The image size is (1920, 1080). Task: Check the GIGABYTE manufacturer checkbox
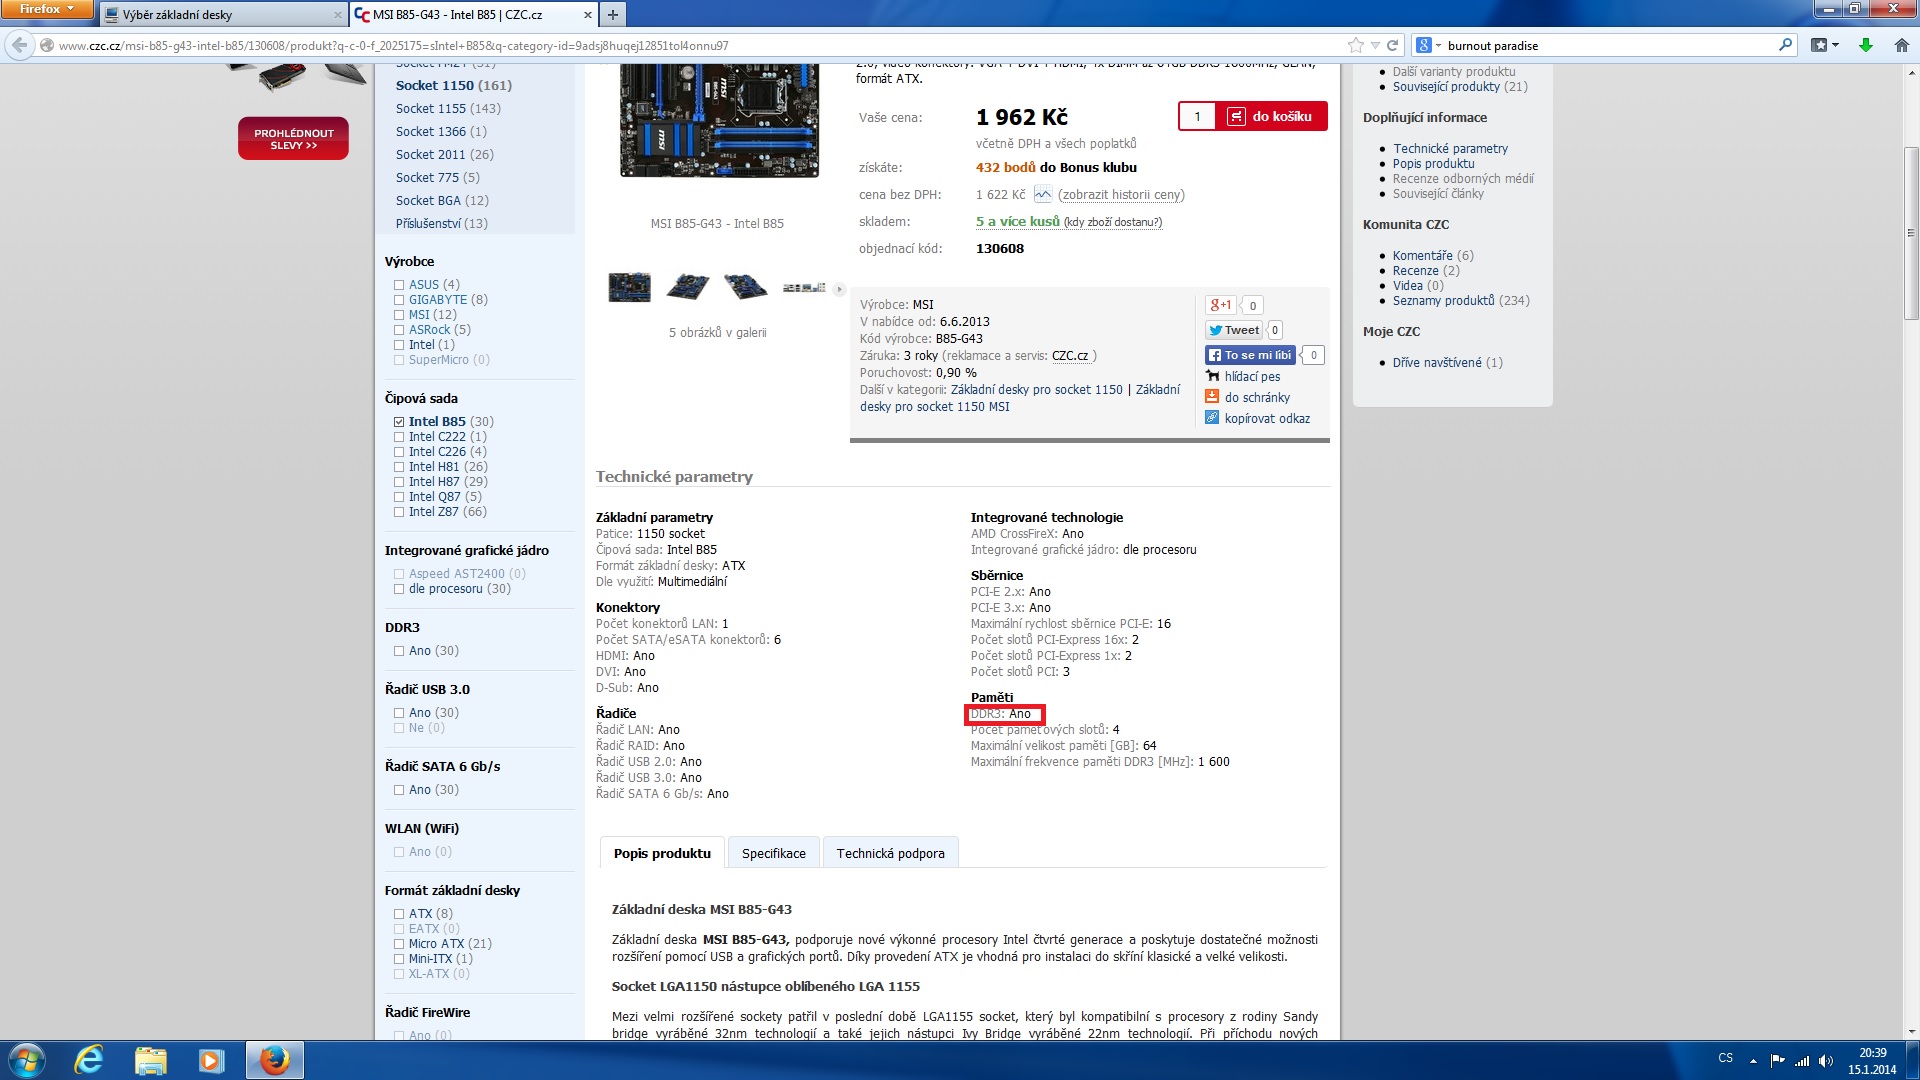(x=399, y=300)
